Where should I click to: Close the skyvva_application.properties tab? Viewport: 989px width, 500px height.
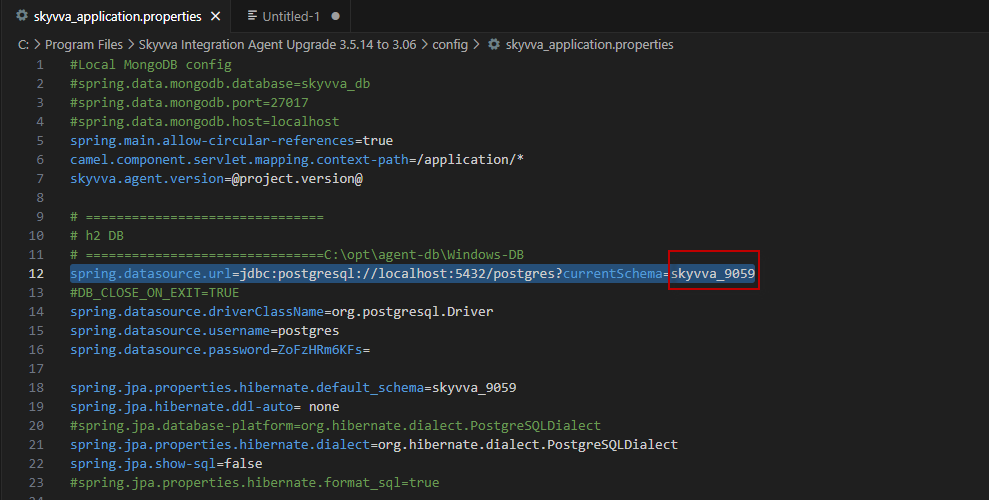tap(214, 17)
